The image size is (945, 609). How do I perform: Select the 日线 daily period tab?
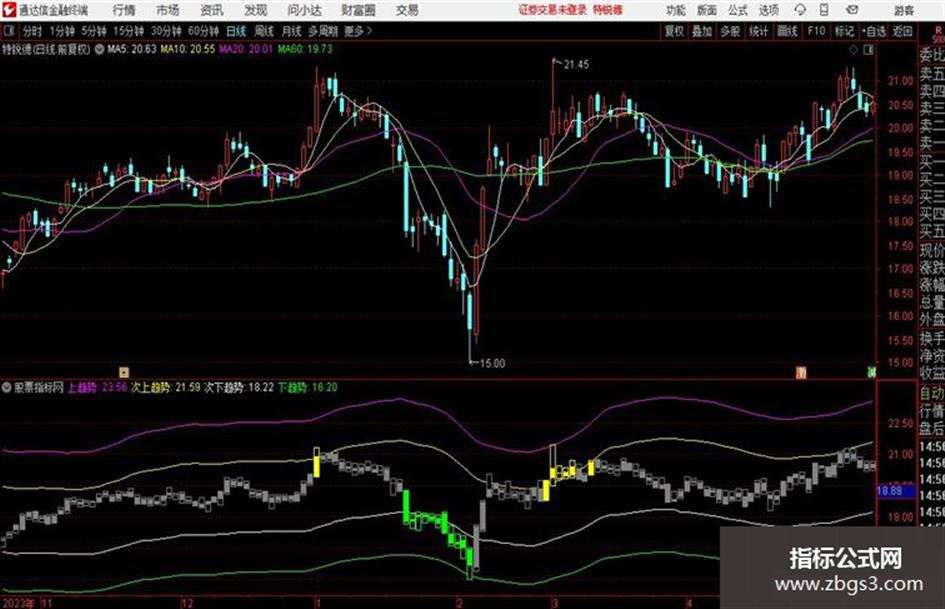tap(236, 31)
